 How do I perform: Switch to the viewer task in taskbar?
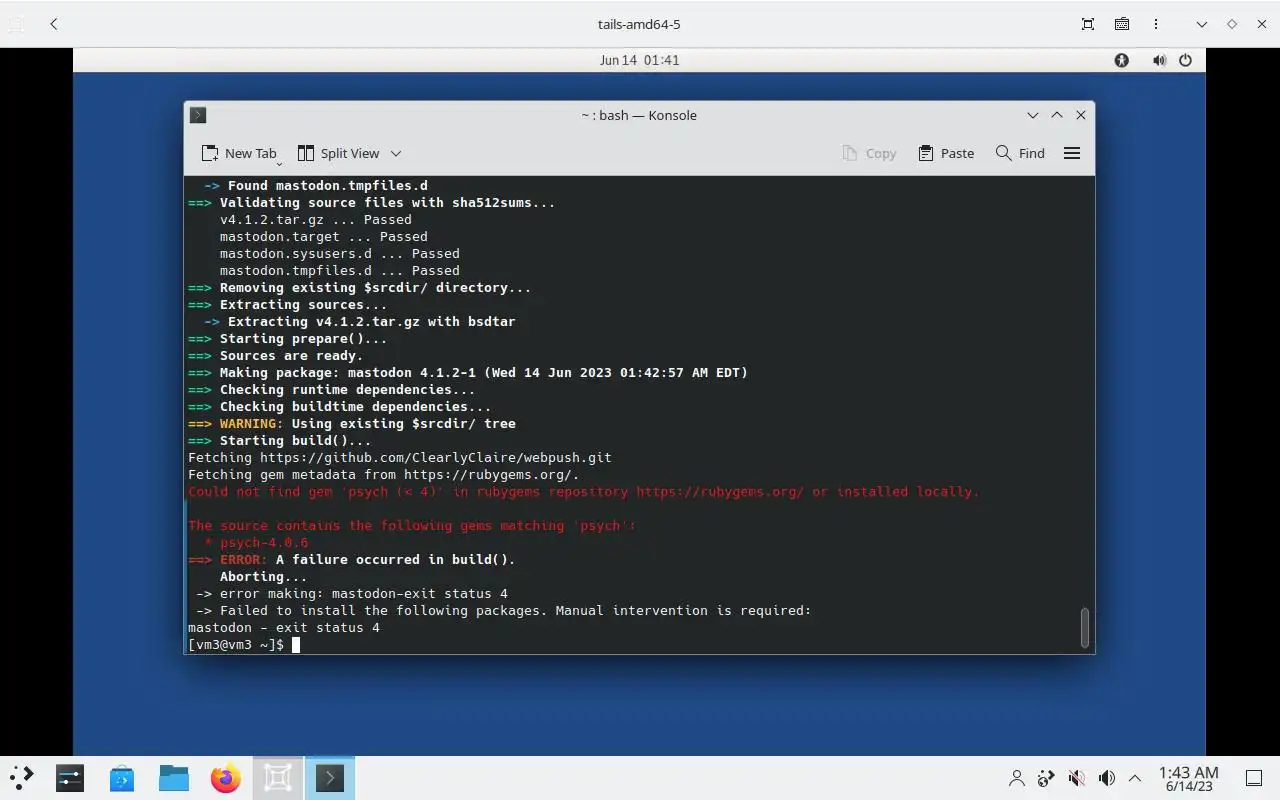(x=278, y=778)
